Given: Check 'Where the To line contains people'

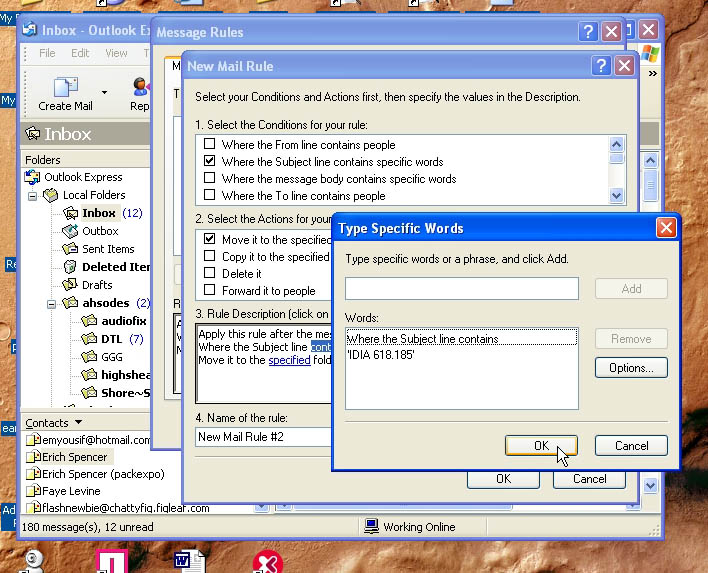Looking at the screenshot, I should tap(210, 195).
